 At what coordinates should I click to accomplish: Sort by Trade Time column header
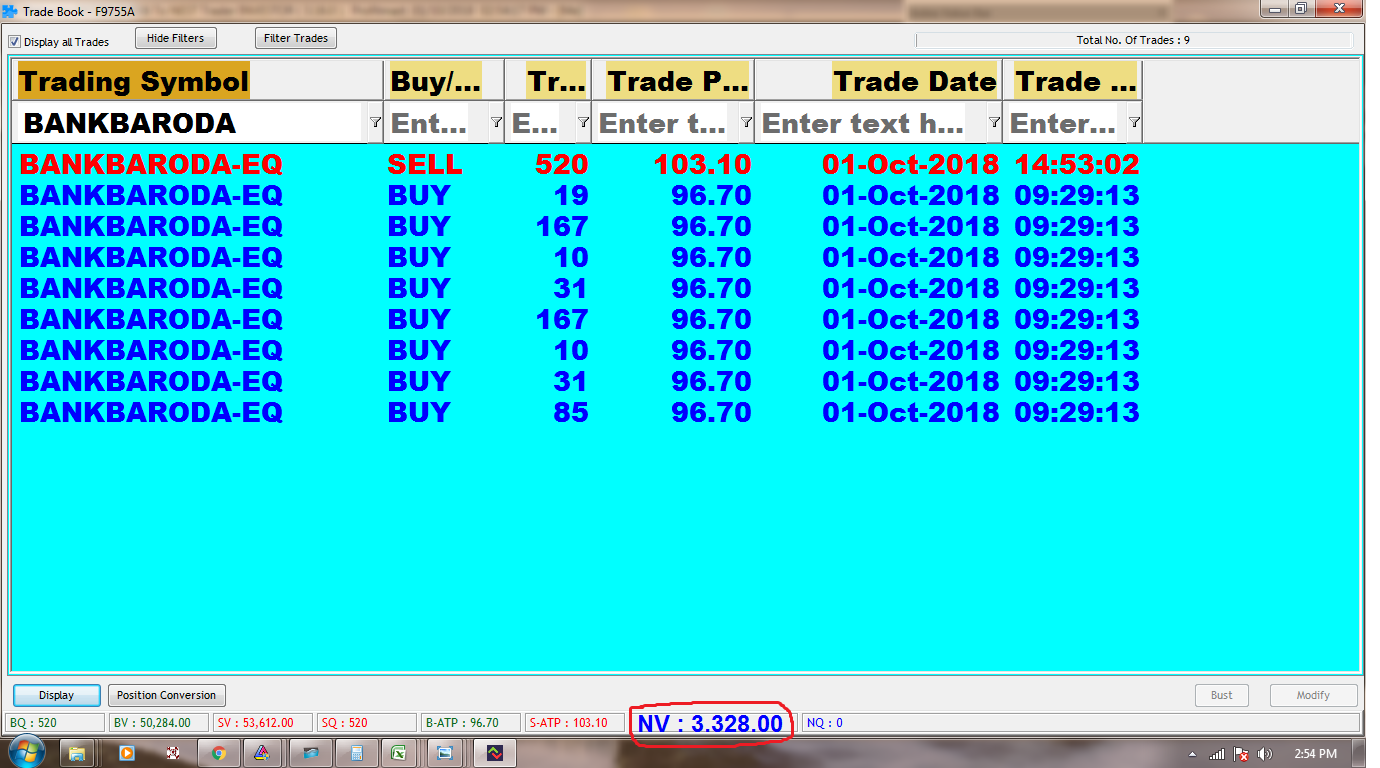(1074, 81)
